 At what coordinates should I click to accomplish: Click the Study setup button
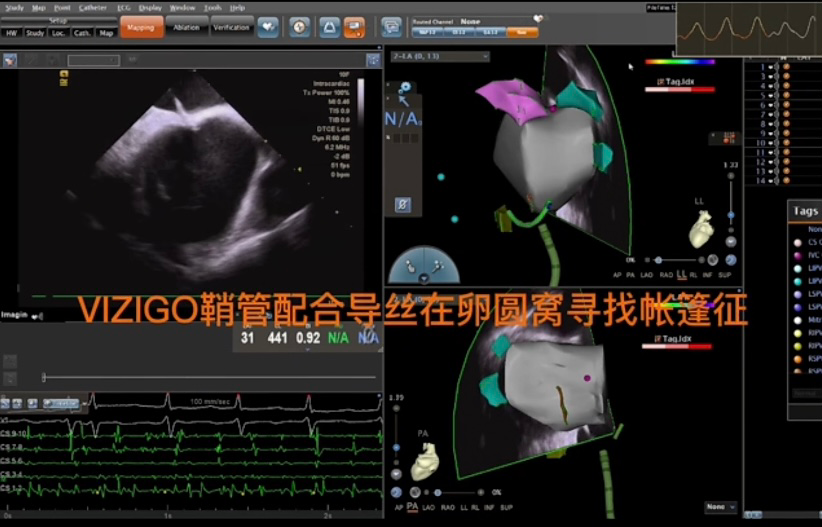(x=35, y=33)
